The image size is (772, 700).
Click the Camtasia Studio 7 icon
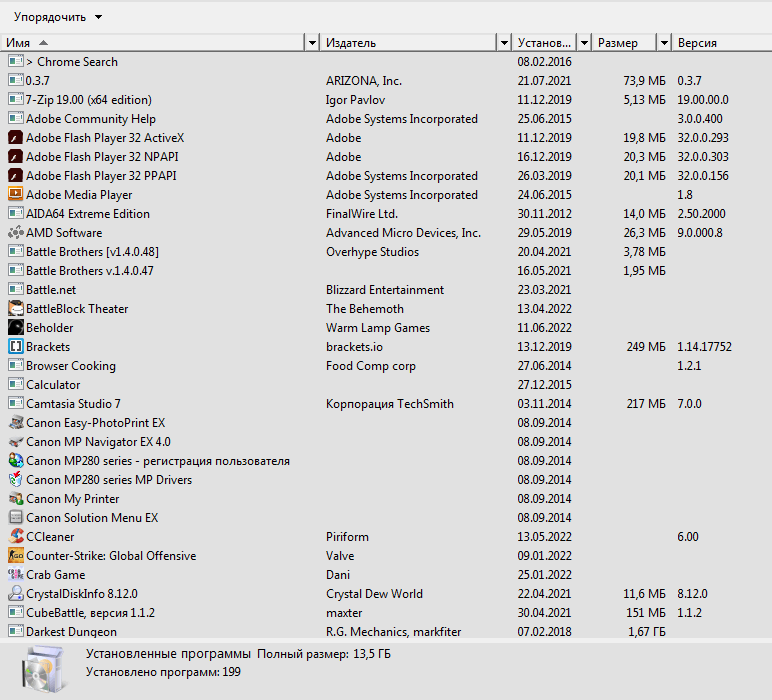[x=16, y=404]
